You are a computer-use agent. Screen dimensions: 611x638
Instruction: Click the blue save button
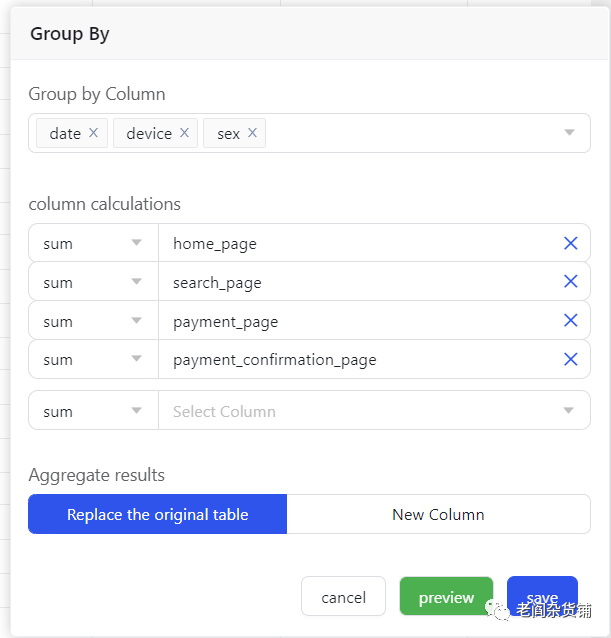[x=542, y=596]
